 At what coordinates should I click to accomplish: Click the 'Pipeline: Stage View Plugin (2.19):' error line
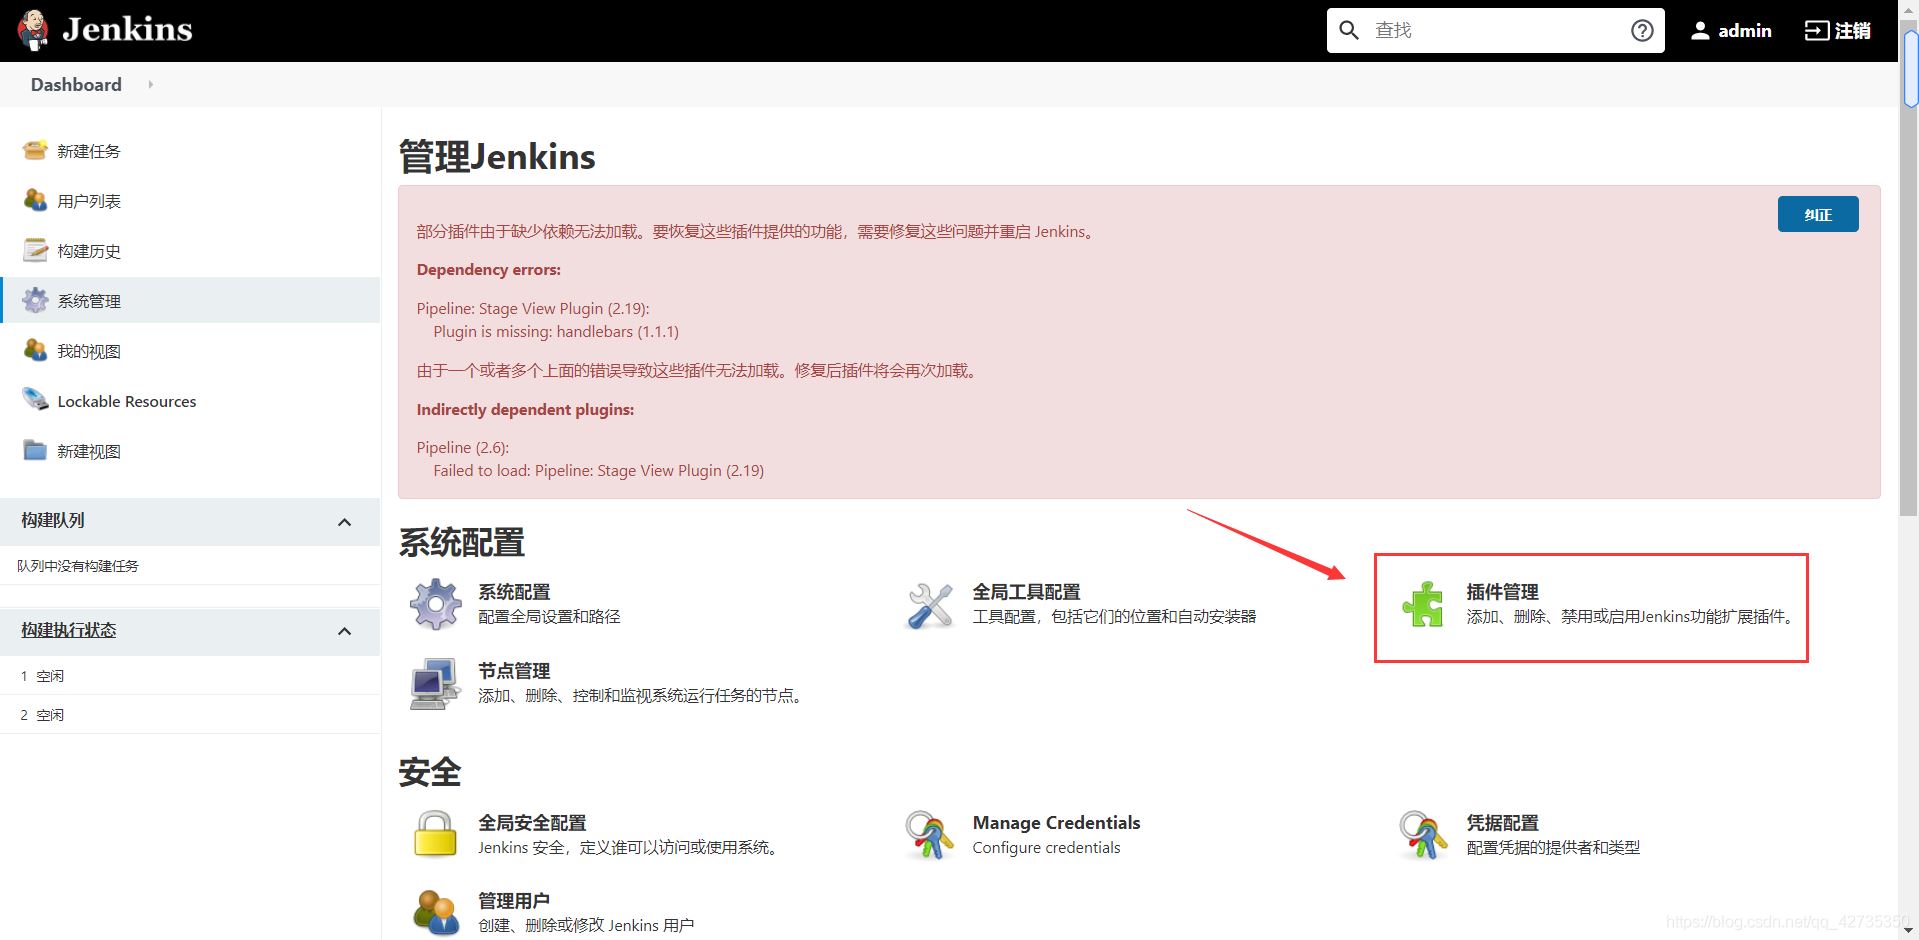[533, 309]
